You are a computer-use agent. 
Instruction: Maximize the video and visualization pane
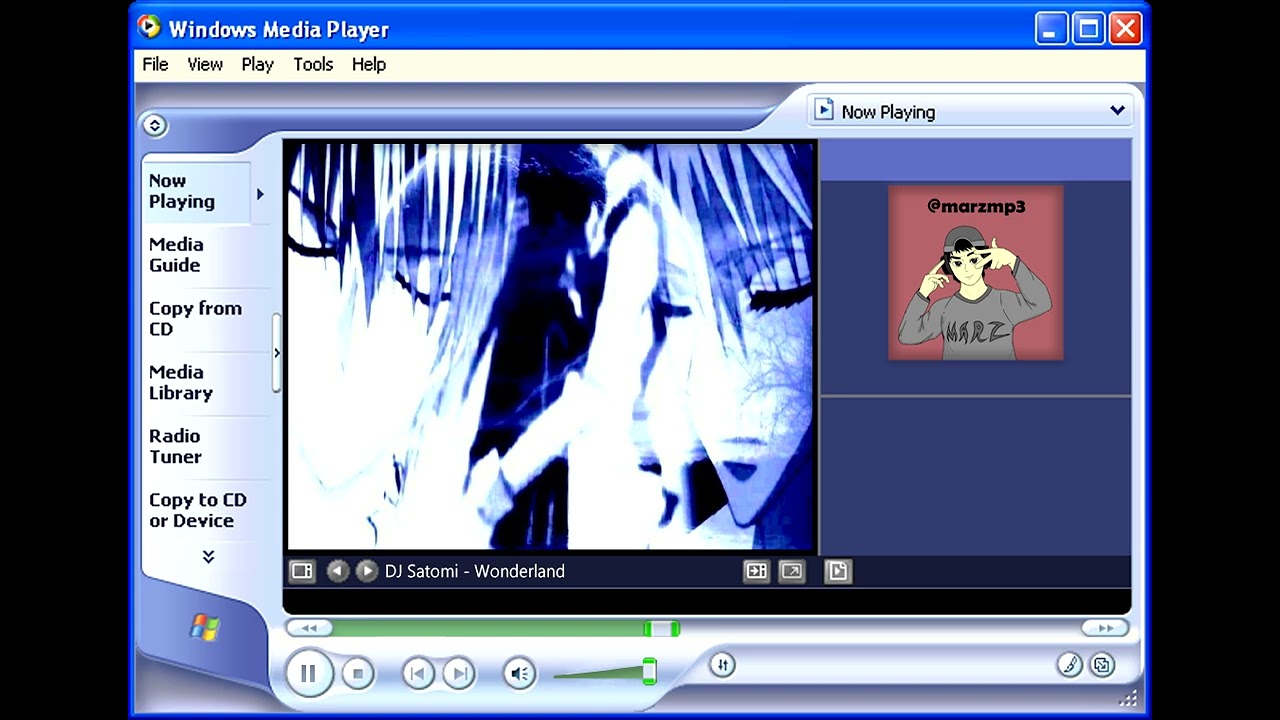coord(756,571)
